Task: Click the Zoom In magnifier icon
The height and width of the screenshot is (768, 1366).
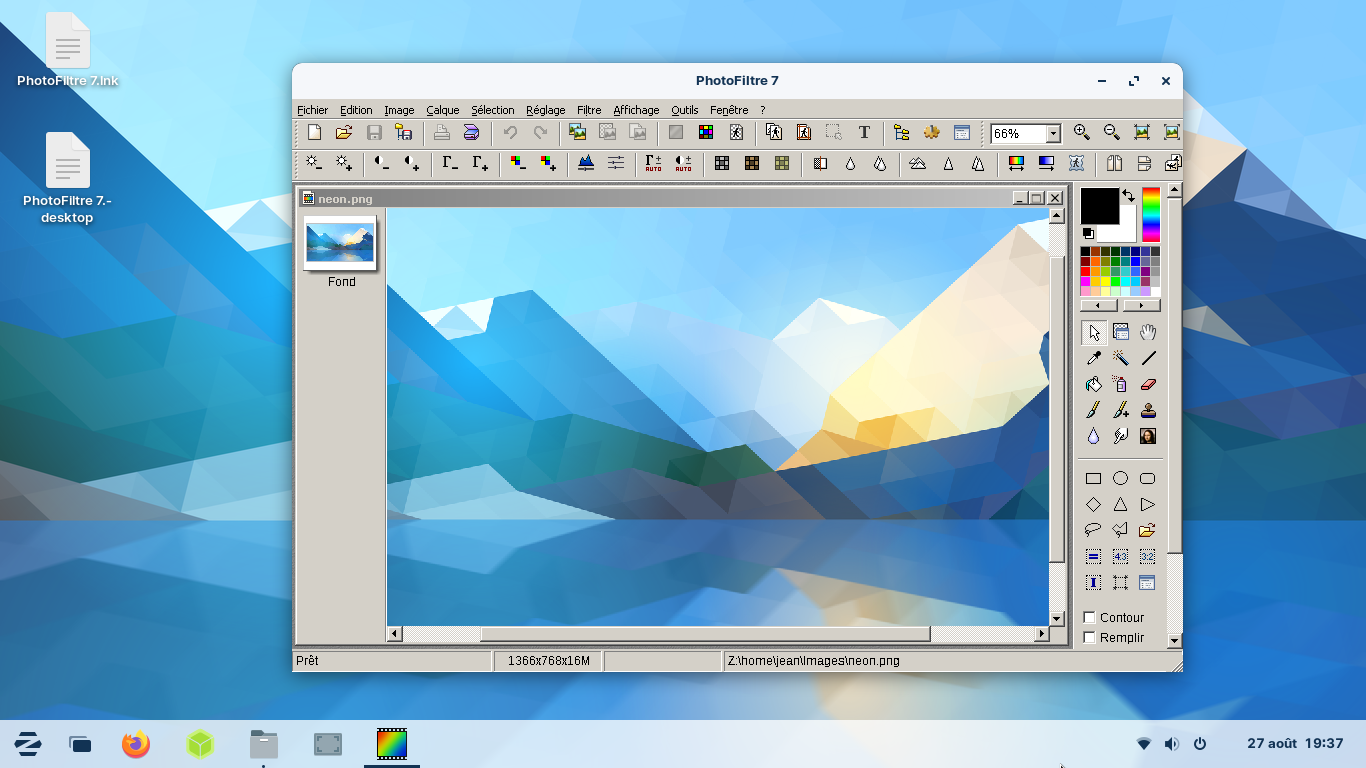Action: coord(1081,133)
